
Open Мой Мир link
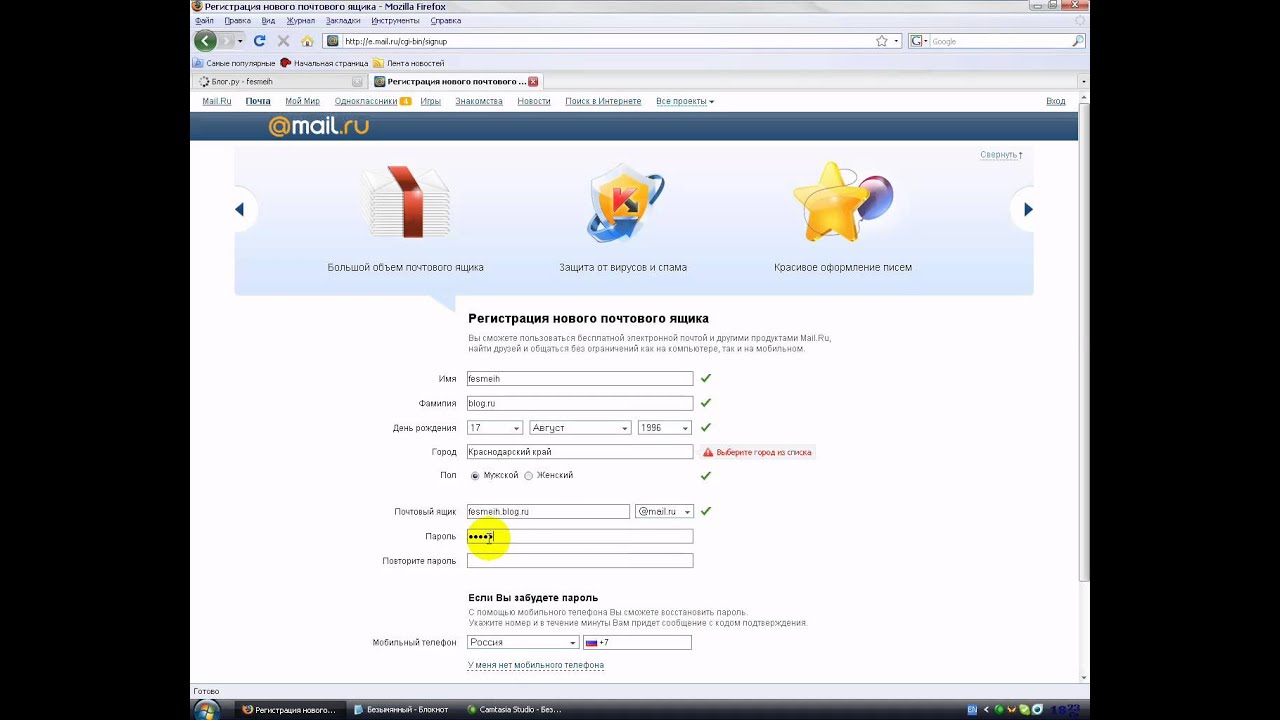pyautogui.click(x=302, y=101)
